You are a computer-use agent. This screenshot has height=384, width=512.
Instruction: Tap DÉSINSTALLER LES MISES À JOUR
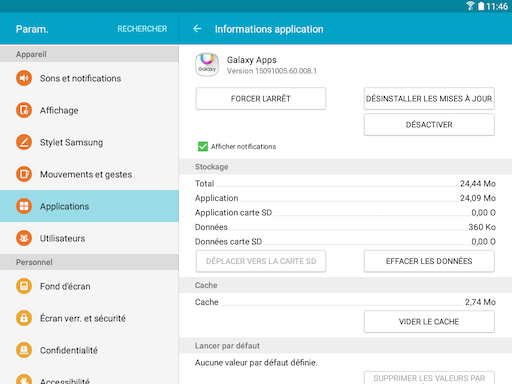[x=429, y=98]
